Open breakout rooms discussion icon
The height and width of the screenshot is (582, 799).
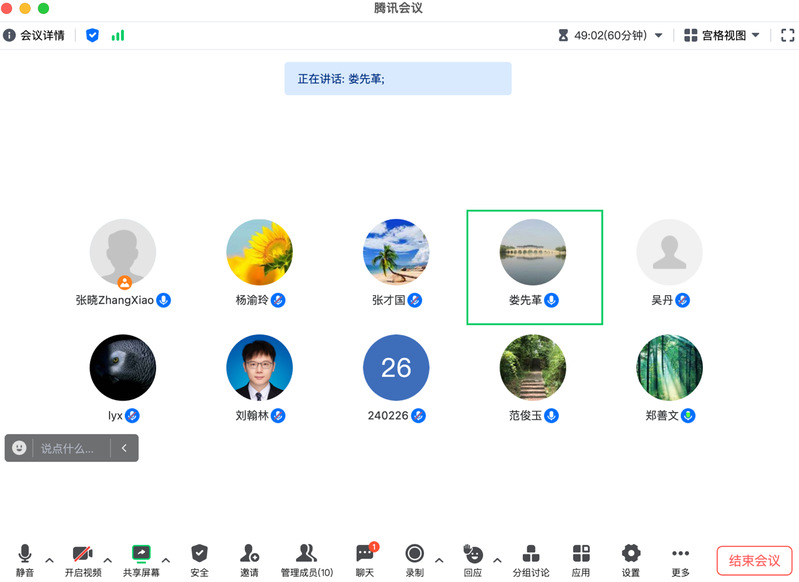tap(531, 553)
